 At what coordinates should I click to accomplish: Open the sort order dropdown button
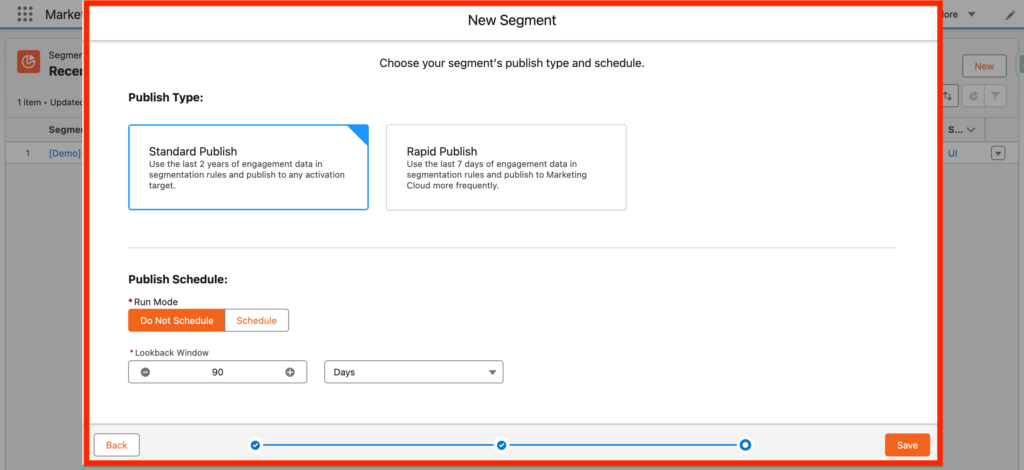(948, 95)
